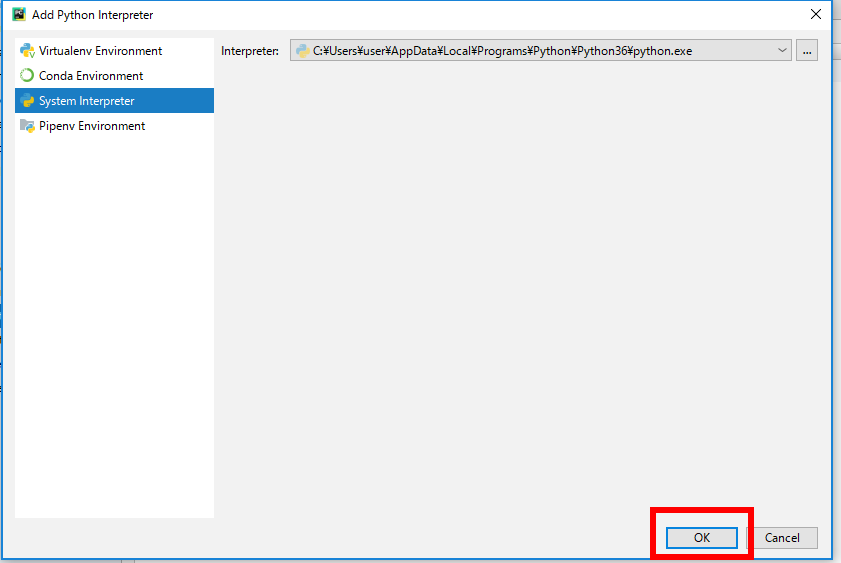
Task: Close the Add Python Interpreter dialog
Action: pyautogui.click(x=816, y=14)
